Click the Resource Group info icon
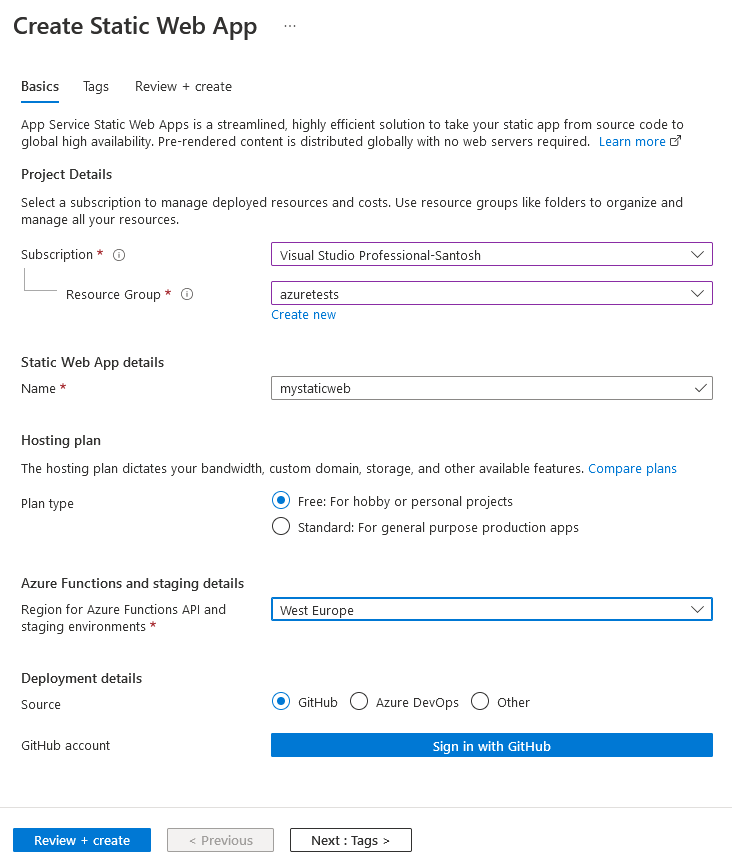Viewport: 732px width, 866px height. tap(187, 295)
